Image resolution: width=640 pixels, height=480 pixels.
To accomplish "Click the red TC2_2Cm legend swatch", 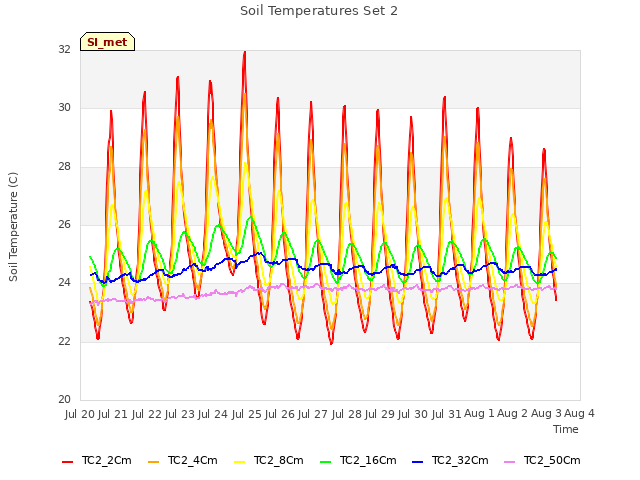I will coord(67,462).
